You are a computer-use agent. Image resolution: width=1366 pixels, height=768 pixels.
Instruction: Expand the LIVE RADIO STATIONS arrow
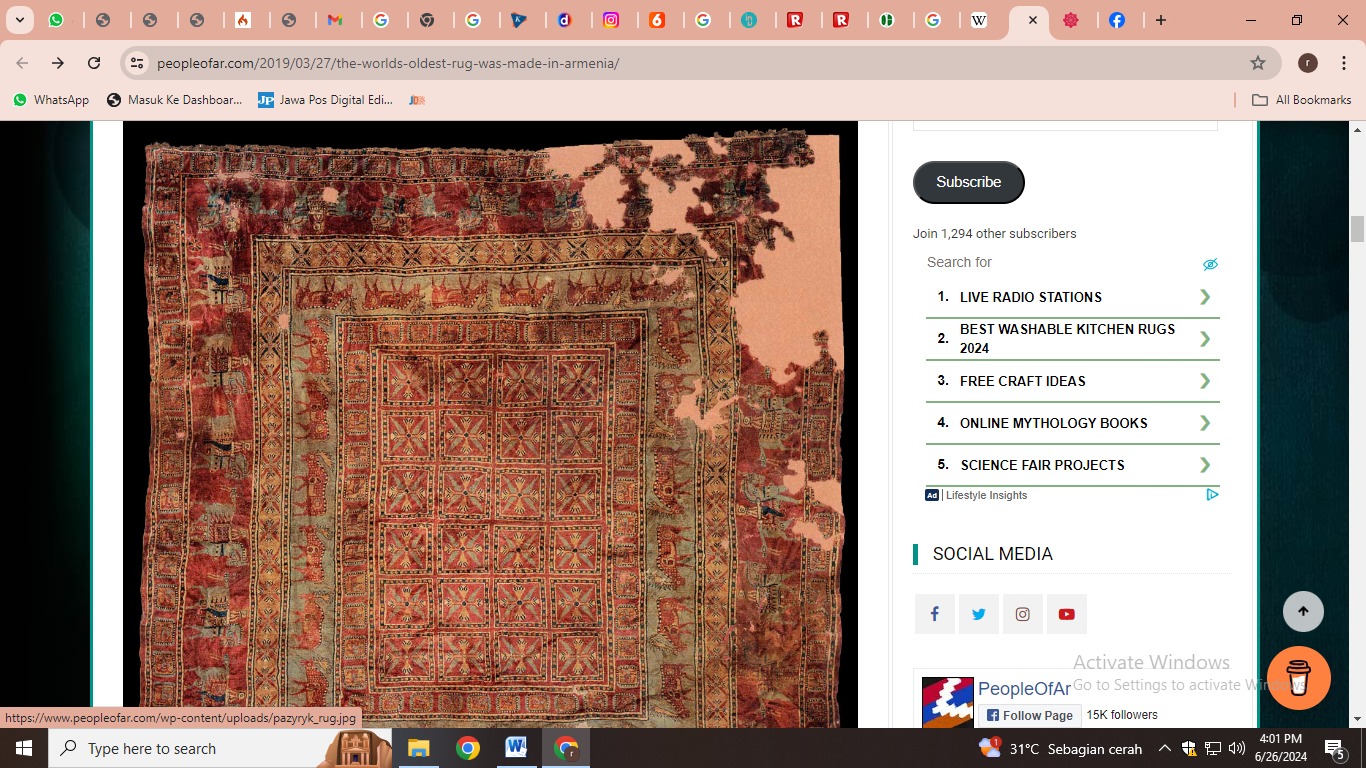(1205, 297)
